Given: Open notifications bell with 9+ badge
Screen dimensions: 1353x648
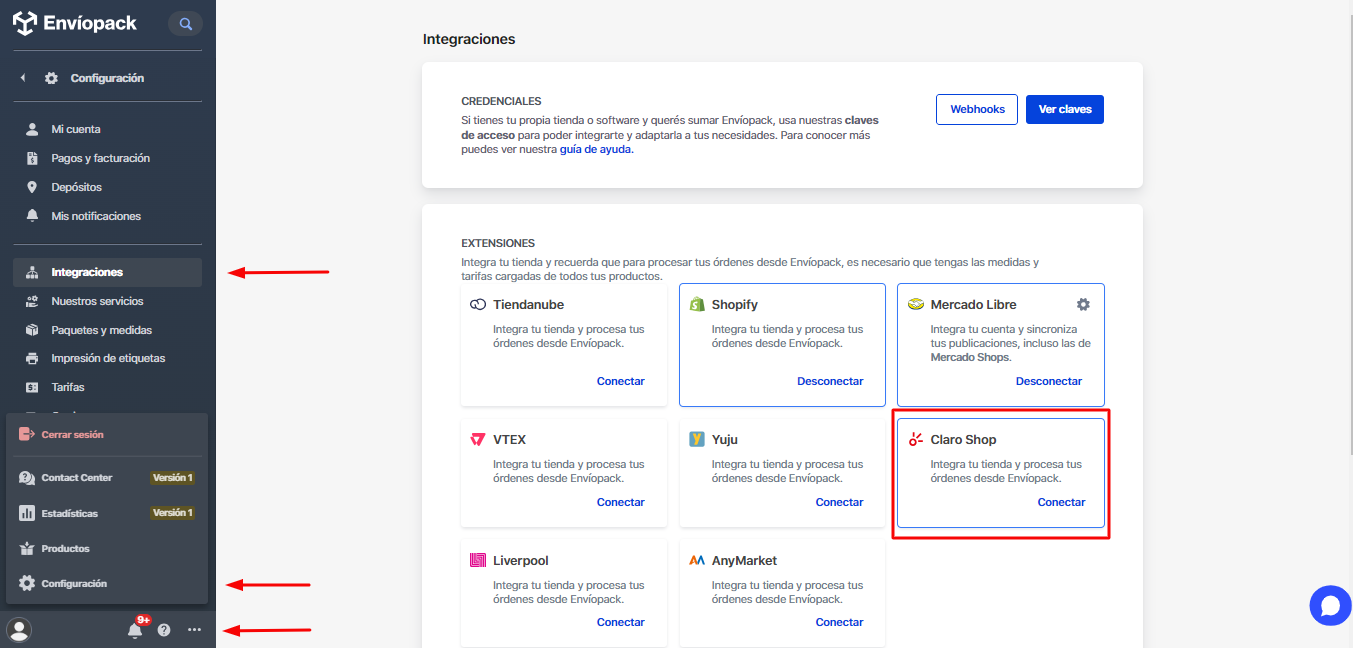Looking at the screenshot, I should [x=135, y=629].
